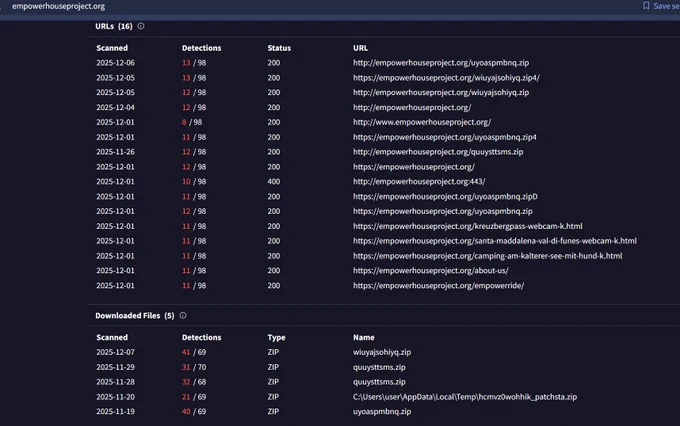Viewport: 680px width, 426px height.
Task: Click the URL column header
Action: [360, 48]
